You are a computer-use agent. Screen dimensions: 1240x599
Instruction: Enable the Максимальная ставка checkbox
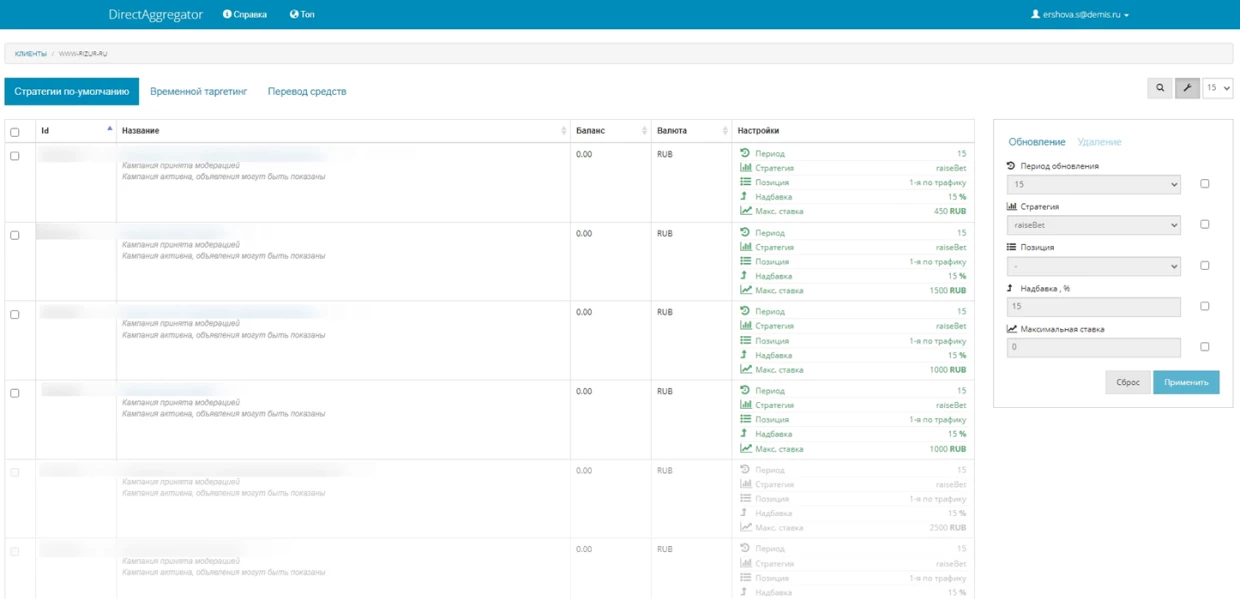pyautogui.click(x=1204, y=347)
